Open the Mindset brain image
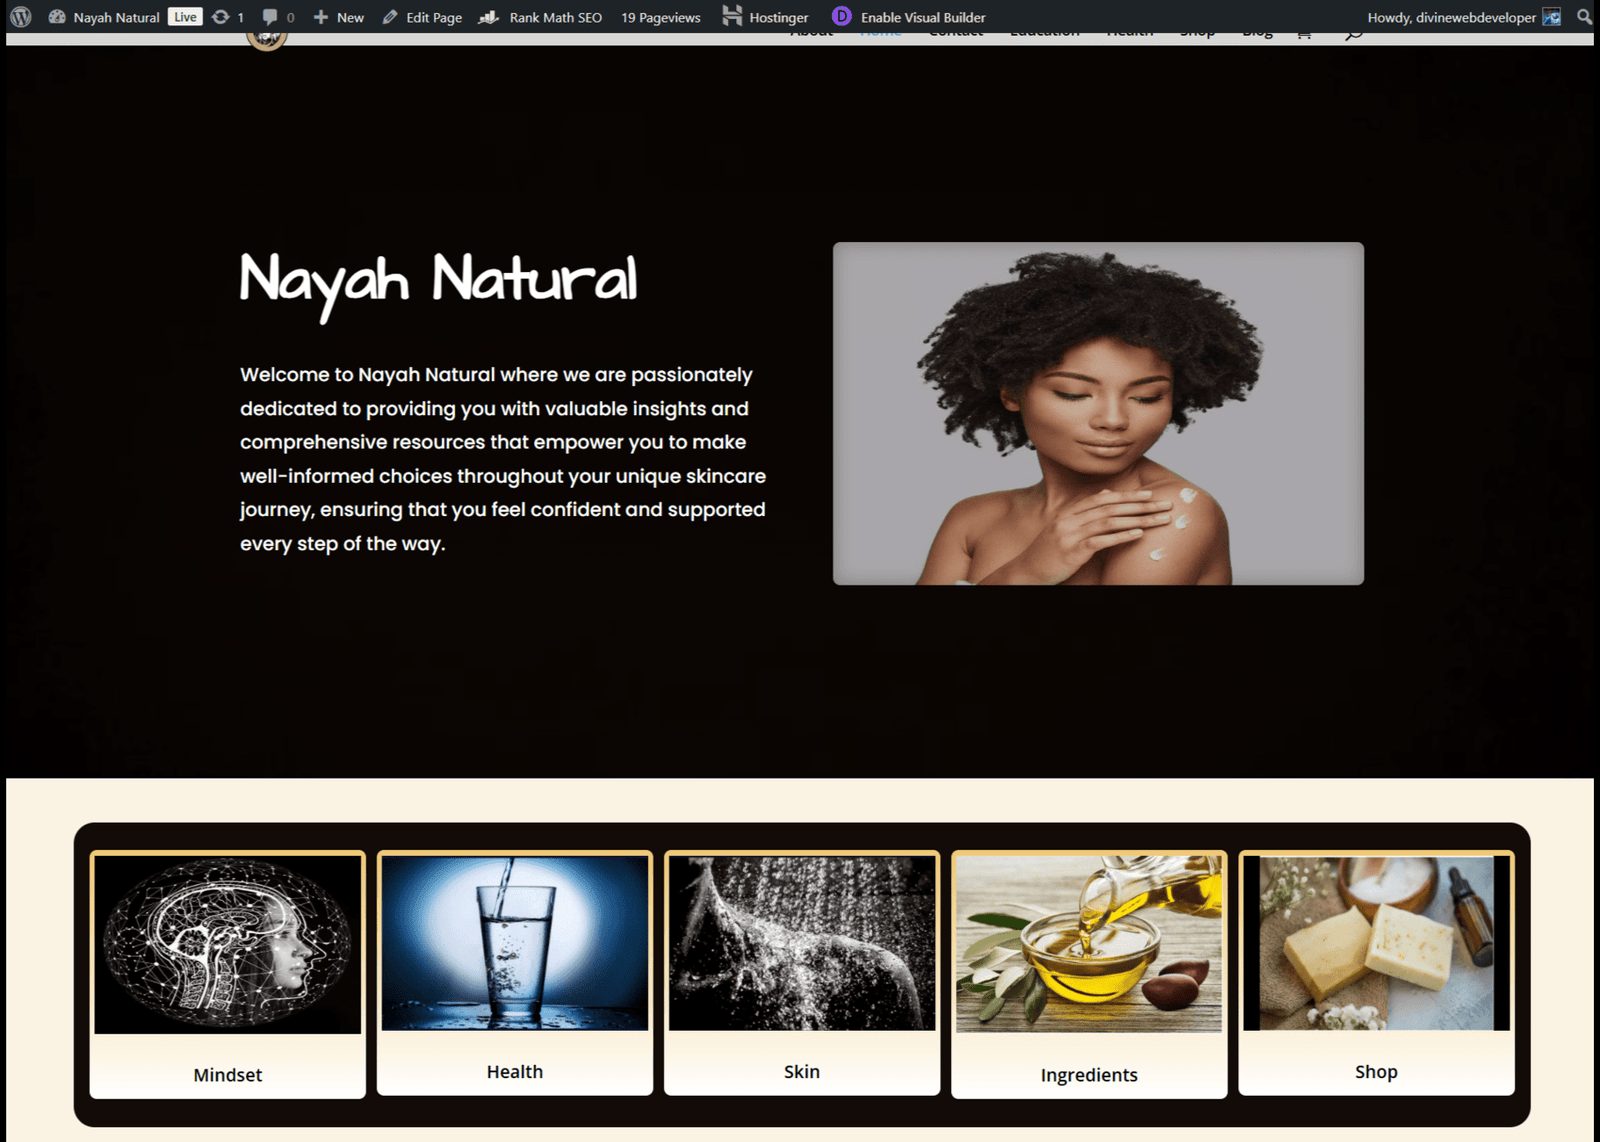The image size is (1600, 1142). tap(228, 944)
